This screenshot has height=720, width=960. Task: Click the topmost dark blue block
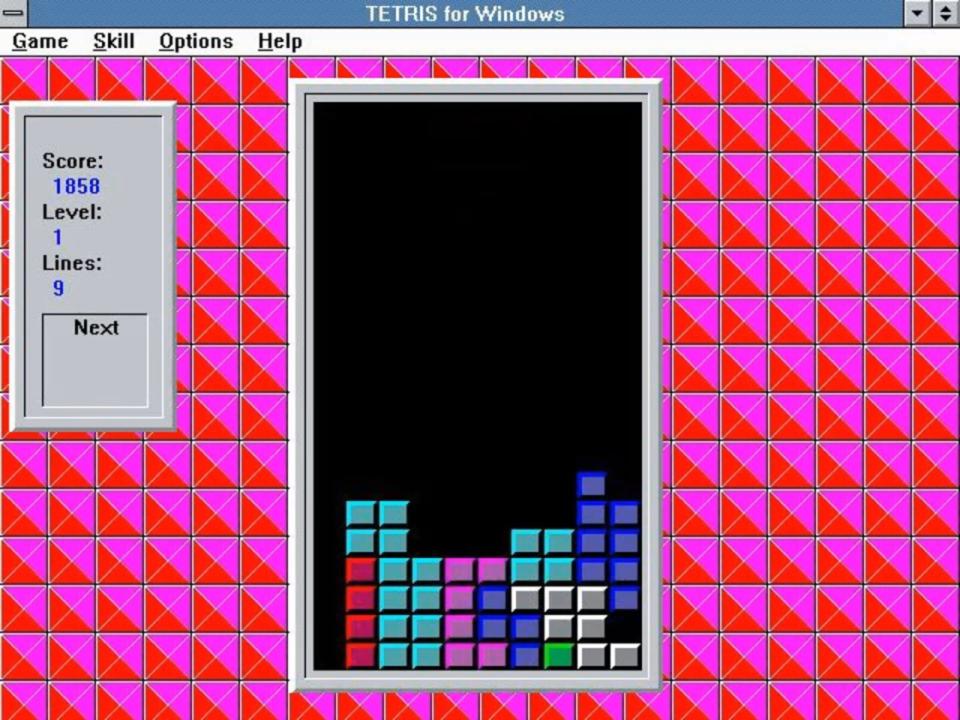pos(592,485)
